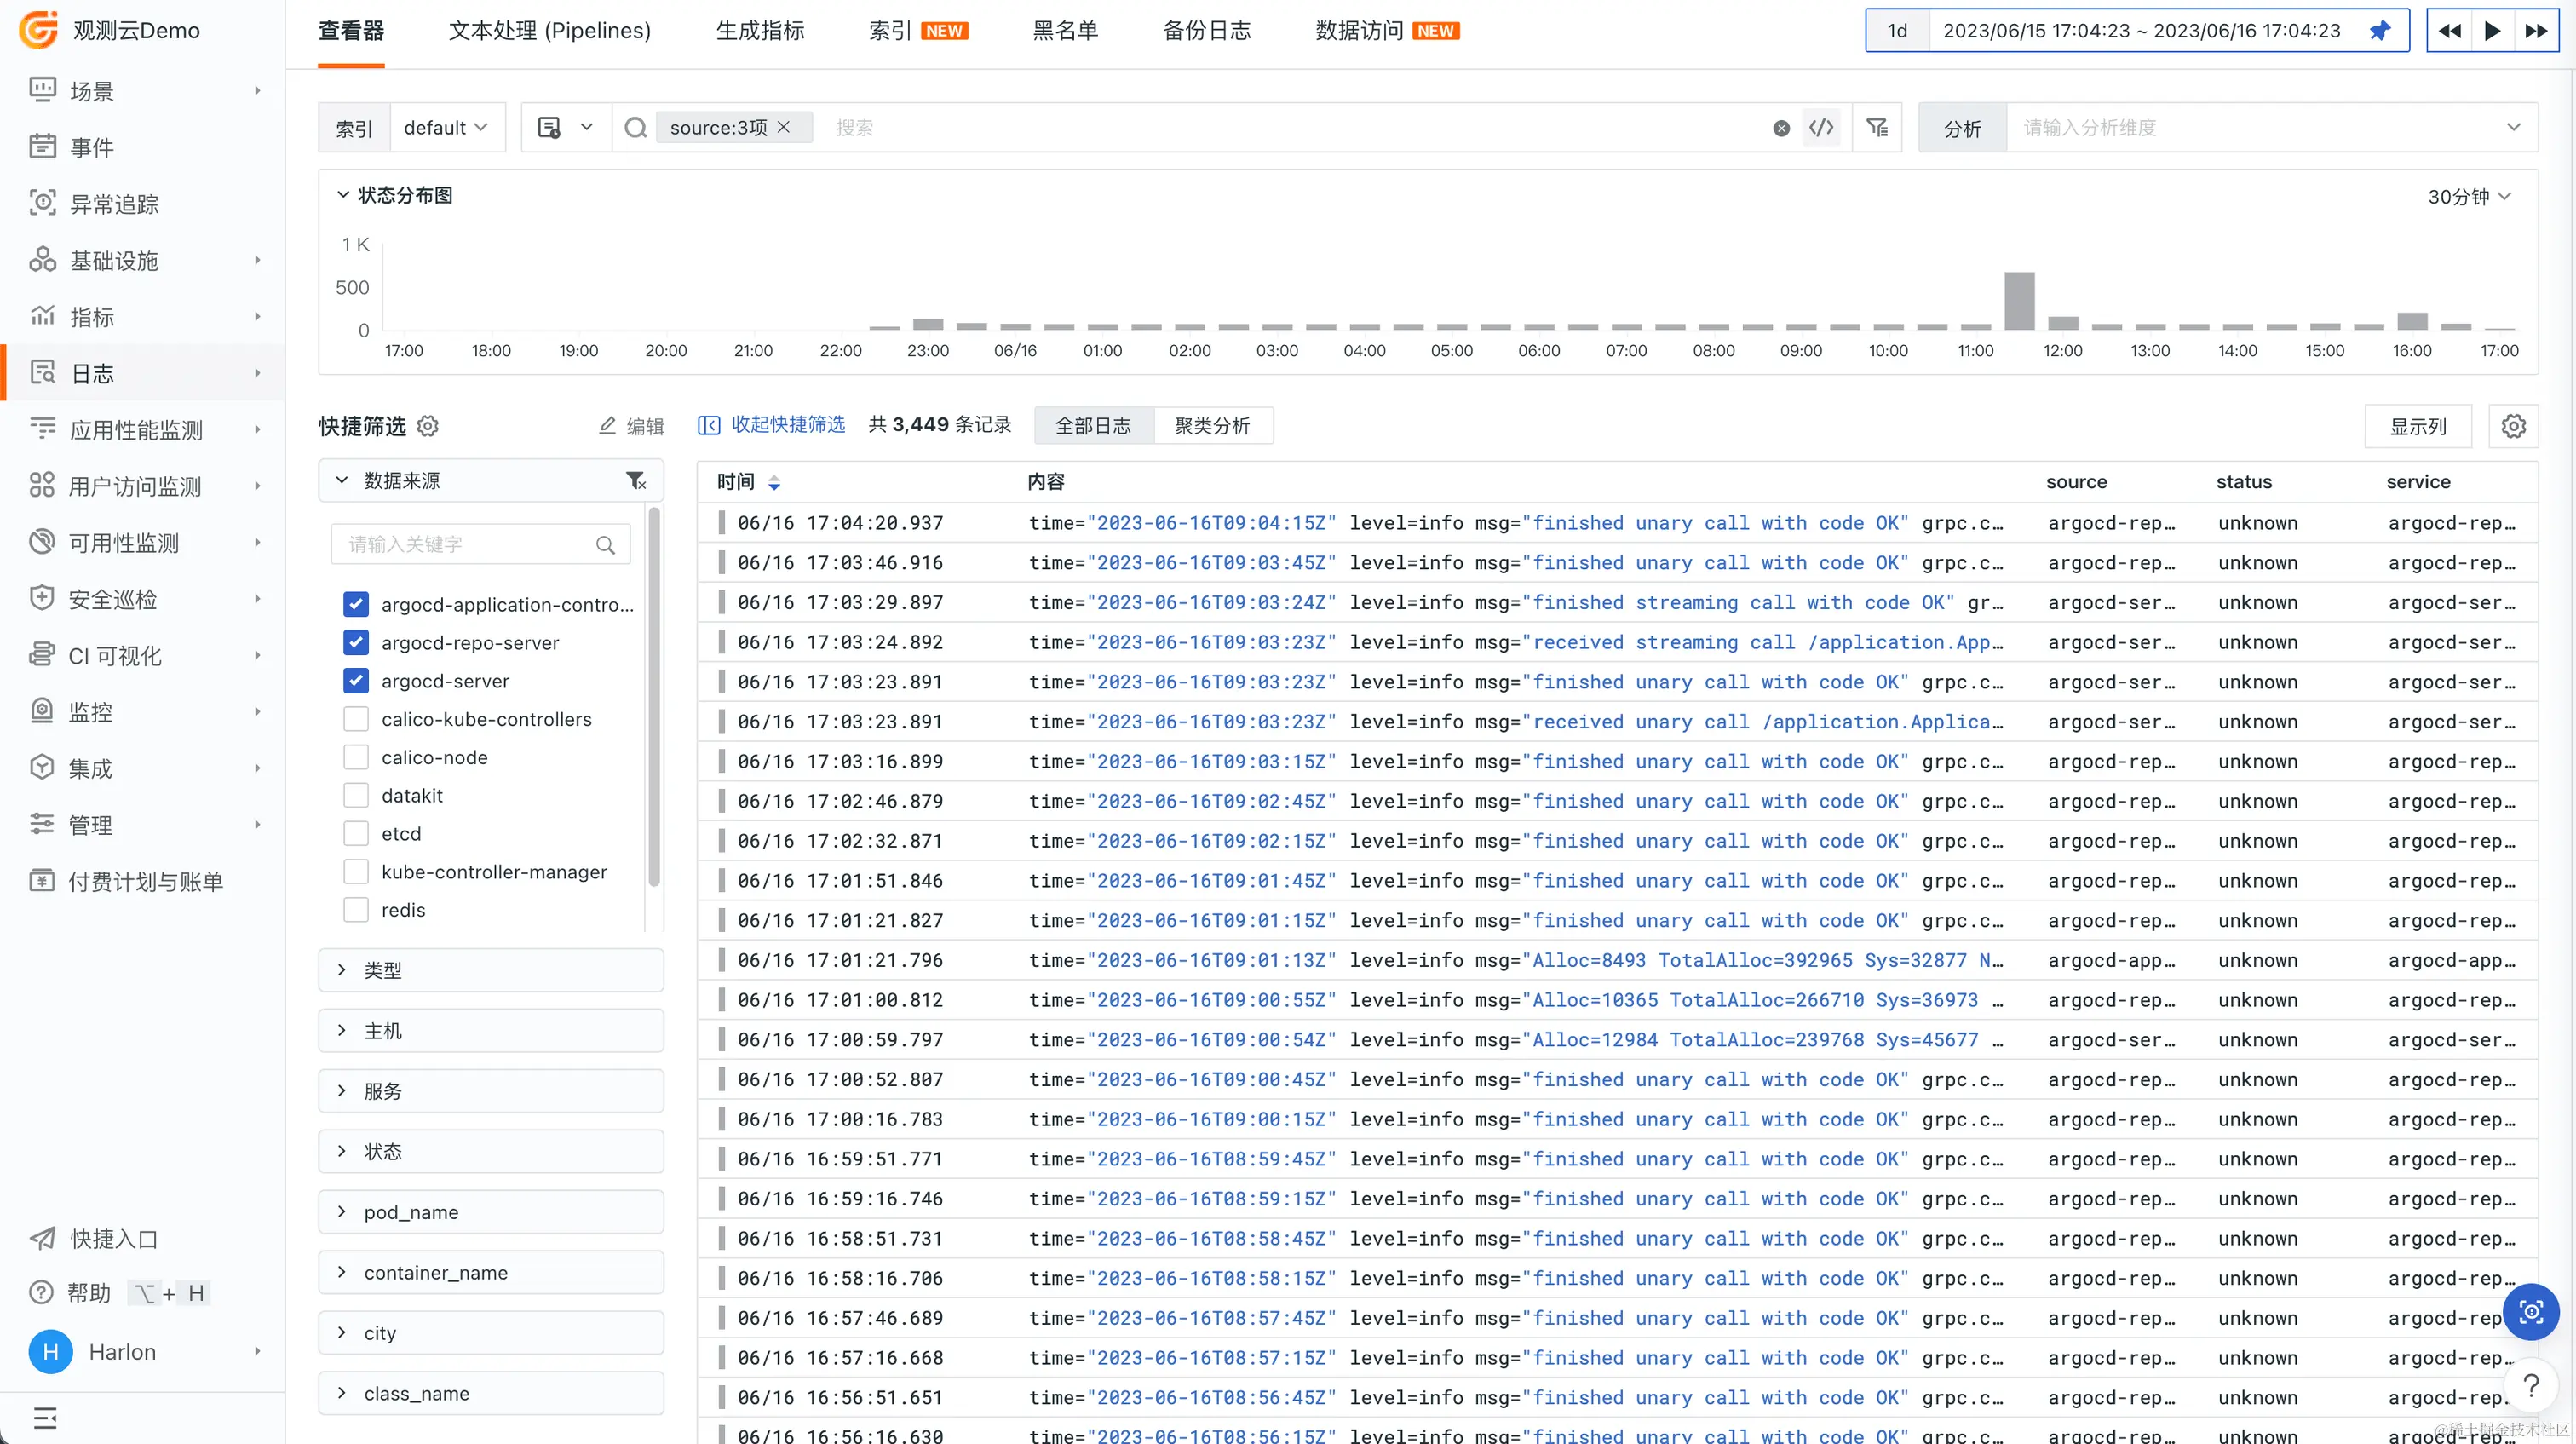Click the blue screenshot floating button
2576x1444 pixels.
2530,1311
